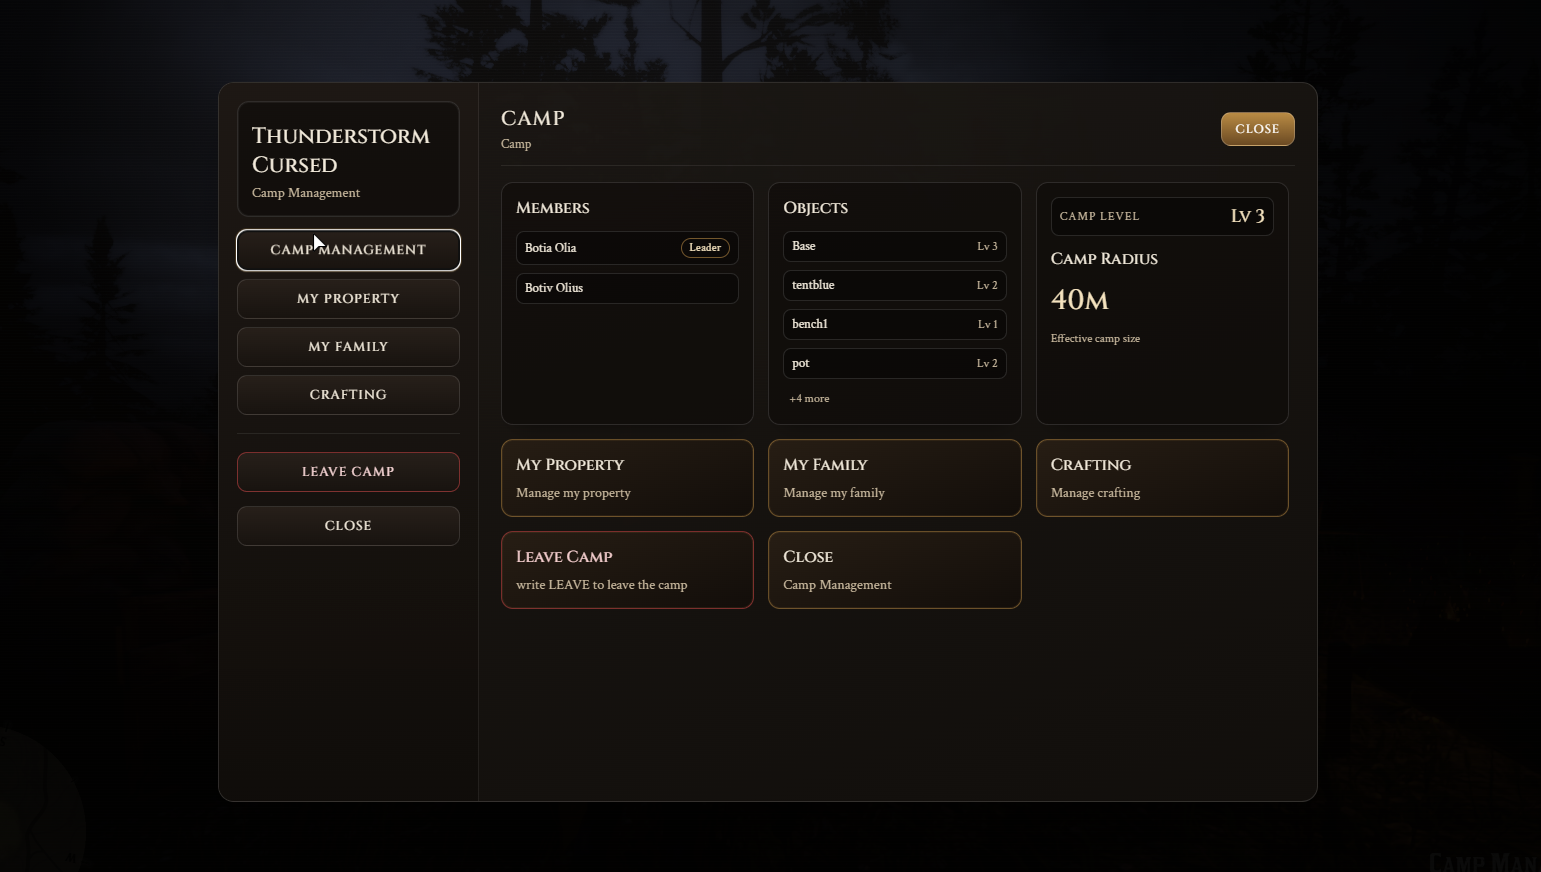Select the pot object row
1541x872 pixels.
click(x=894, y=363)
